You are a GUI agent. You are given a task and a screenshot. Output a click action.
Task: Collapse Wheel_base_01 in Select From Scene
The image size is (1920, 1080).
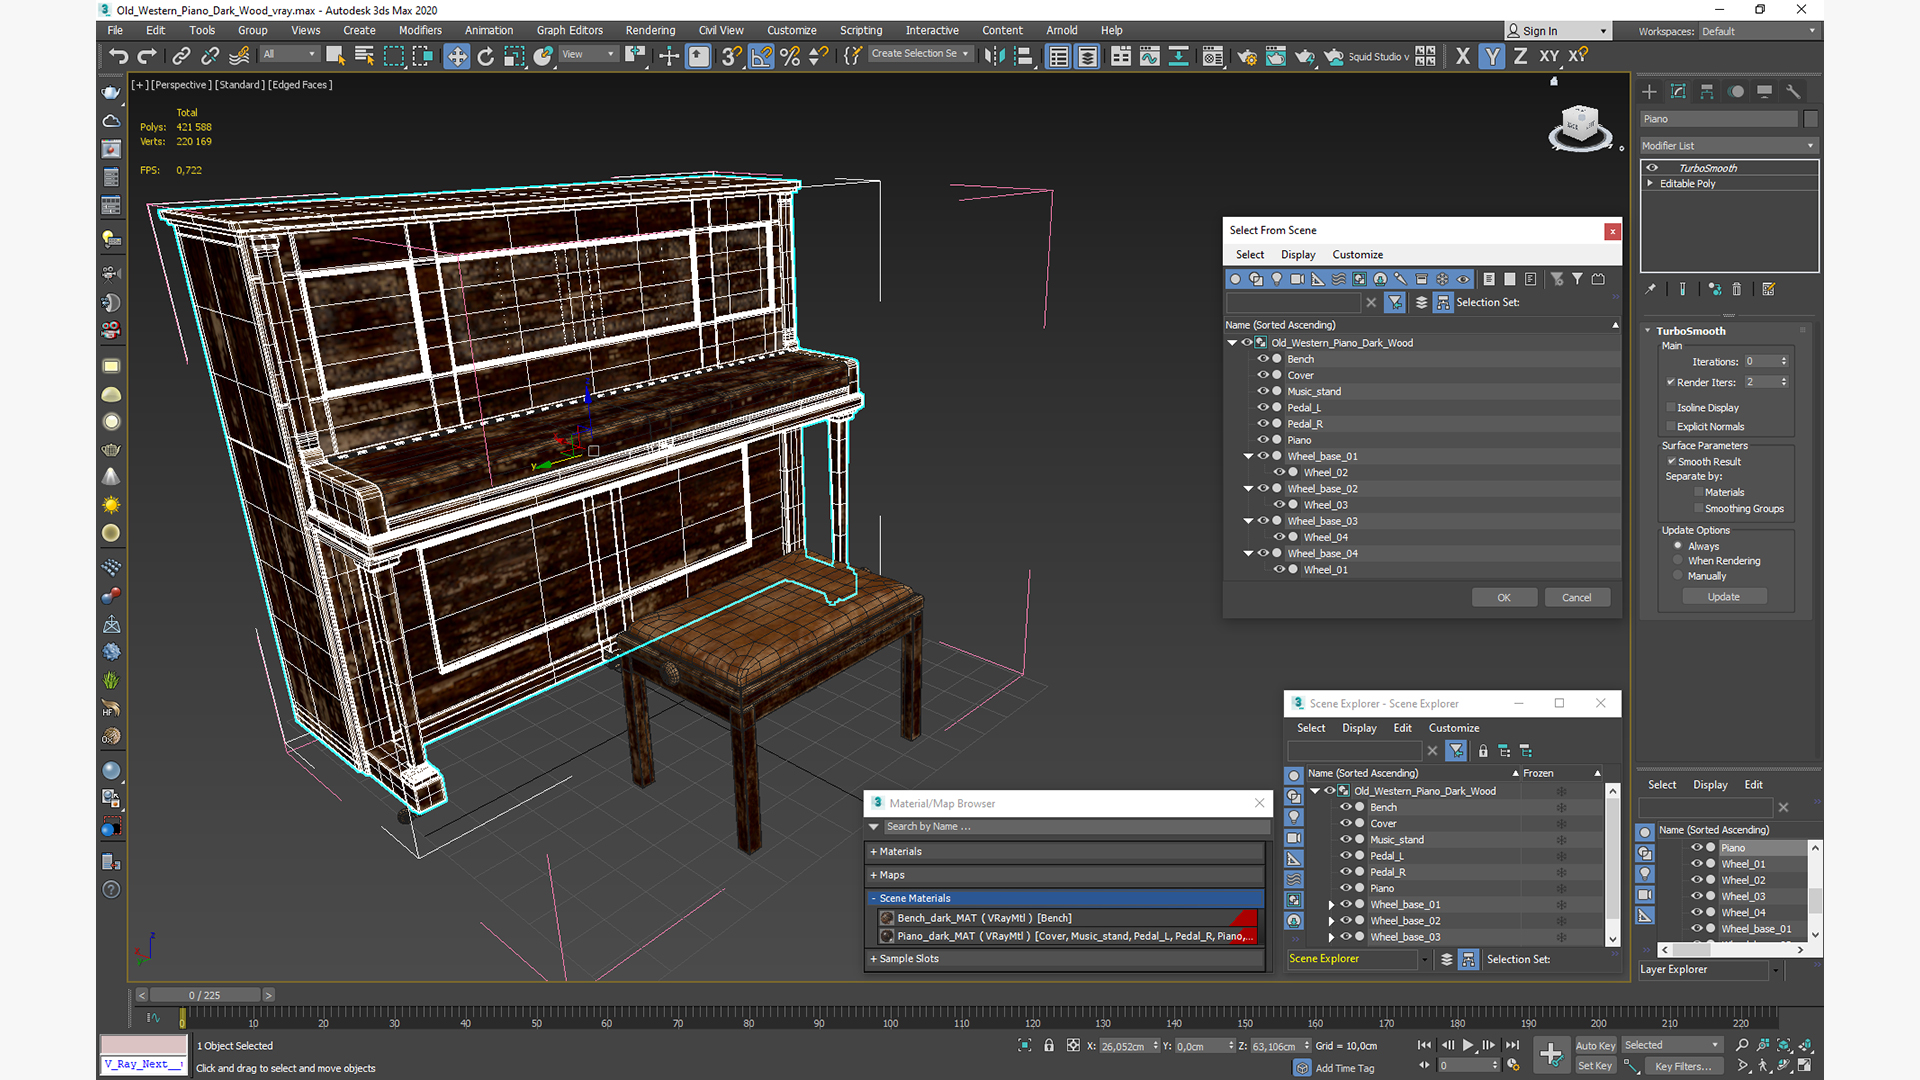click(1248, 456)
